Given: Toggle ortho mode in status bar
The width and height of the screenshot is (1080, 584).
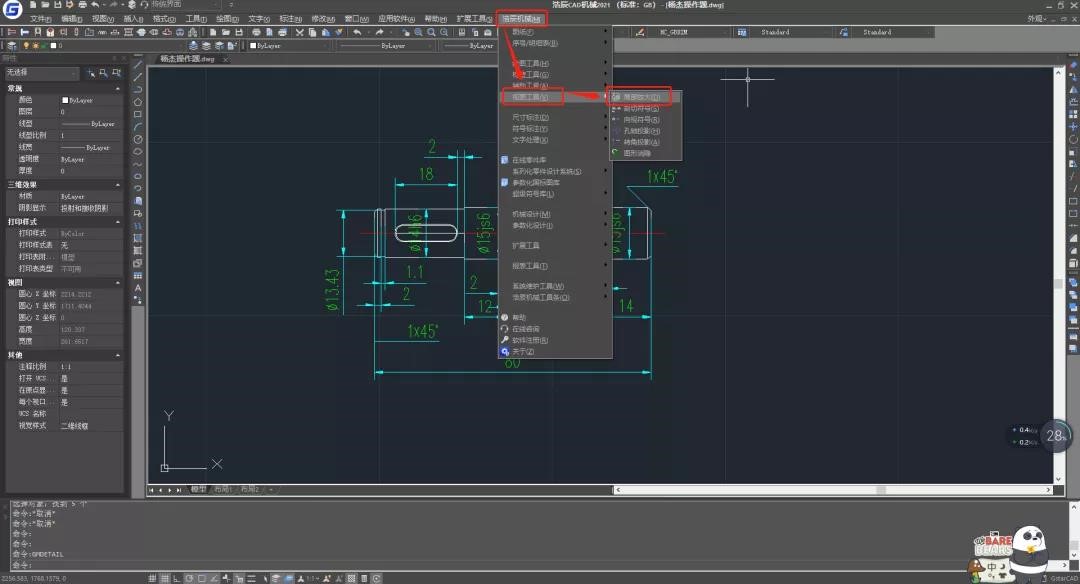Looking at the screenshot, I should click(x=177, y=578).
